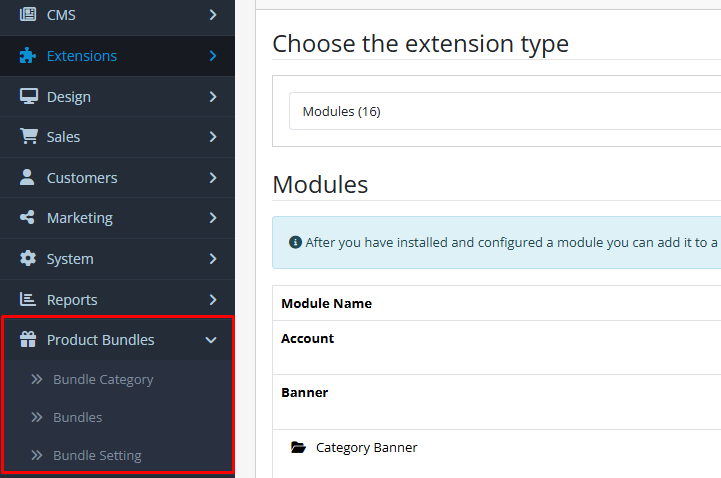The image size is (721, 478).
Task: Click the Customers person icon
Action: tap(28, 178)
